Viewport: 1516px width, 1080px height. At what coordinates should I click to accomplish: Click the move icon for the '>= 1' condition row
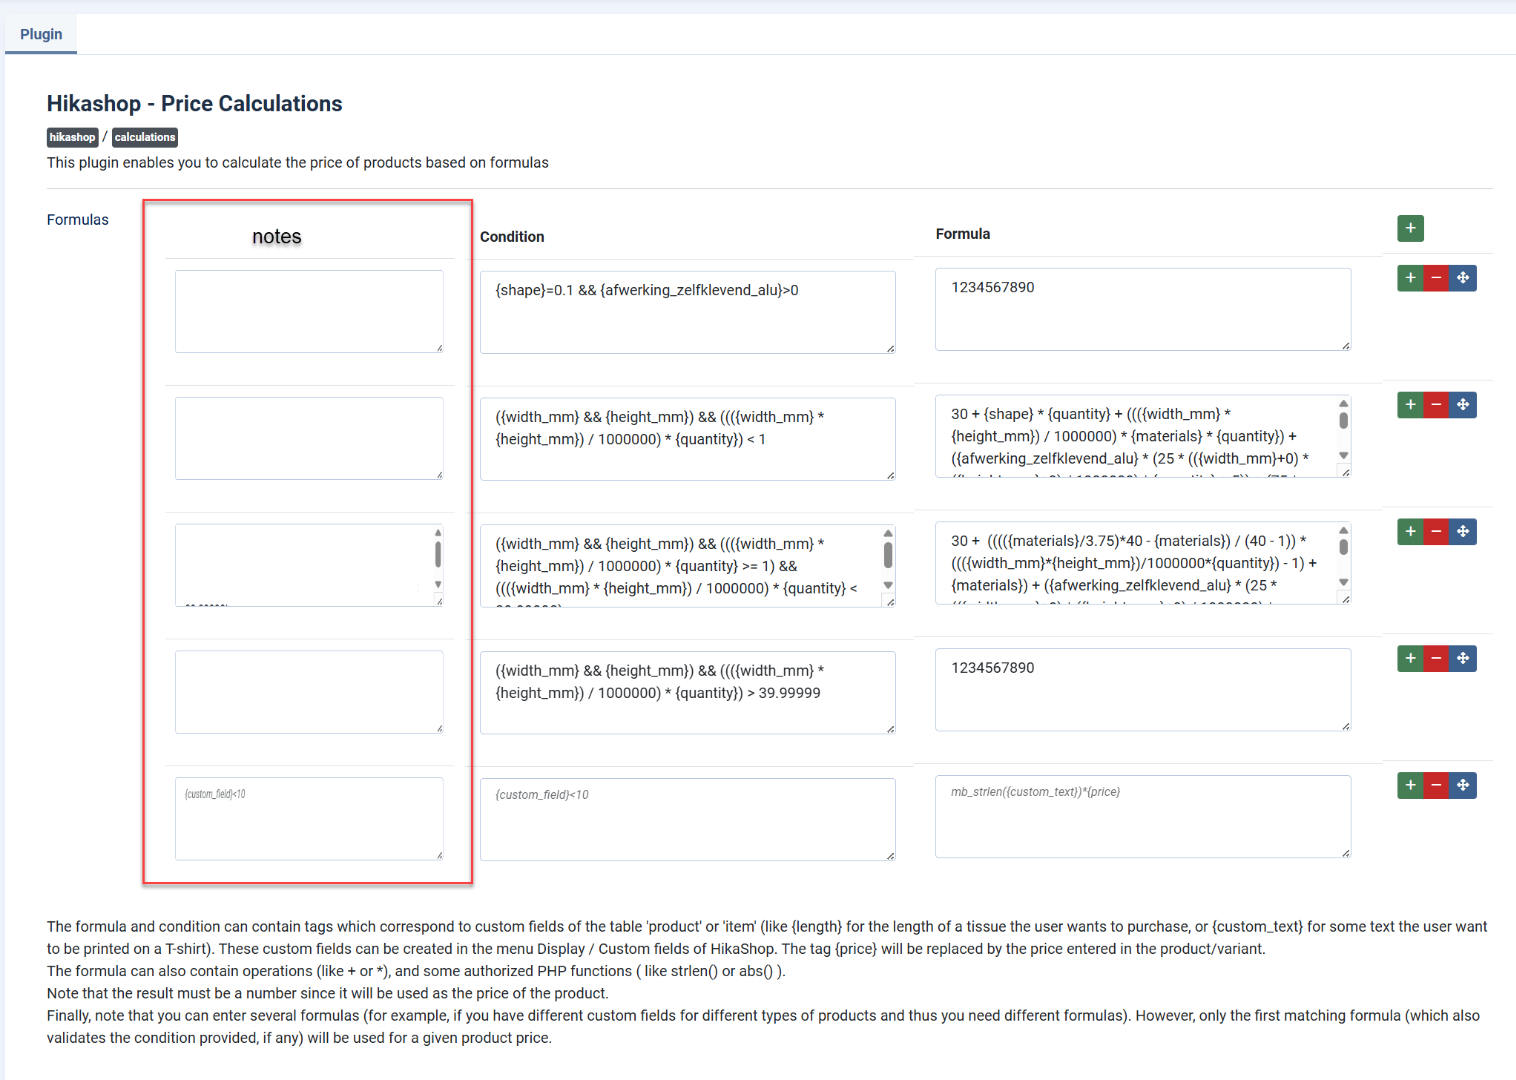(x=1463, y=532)
